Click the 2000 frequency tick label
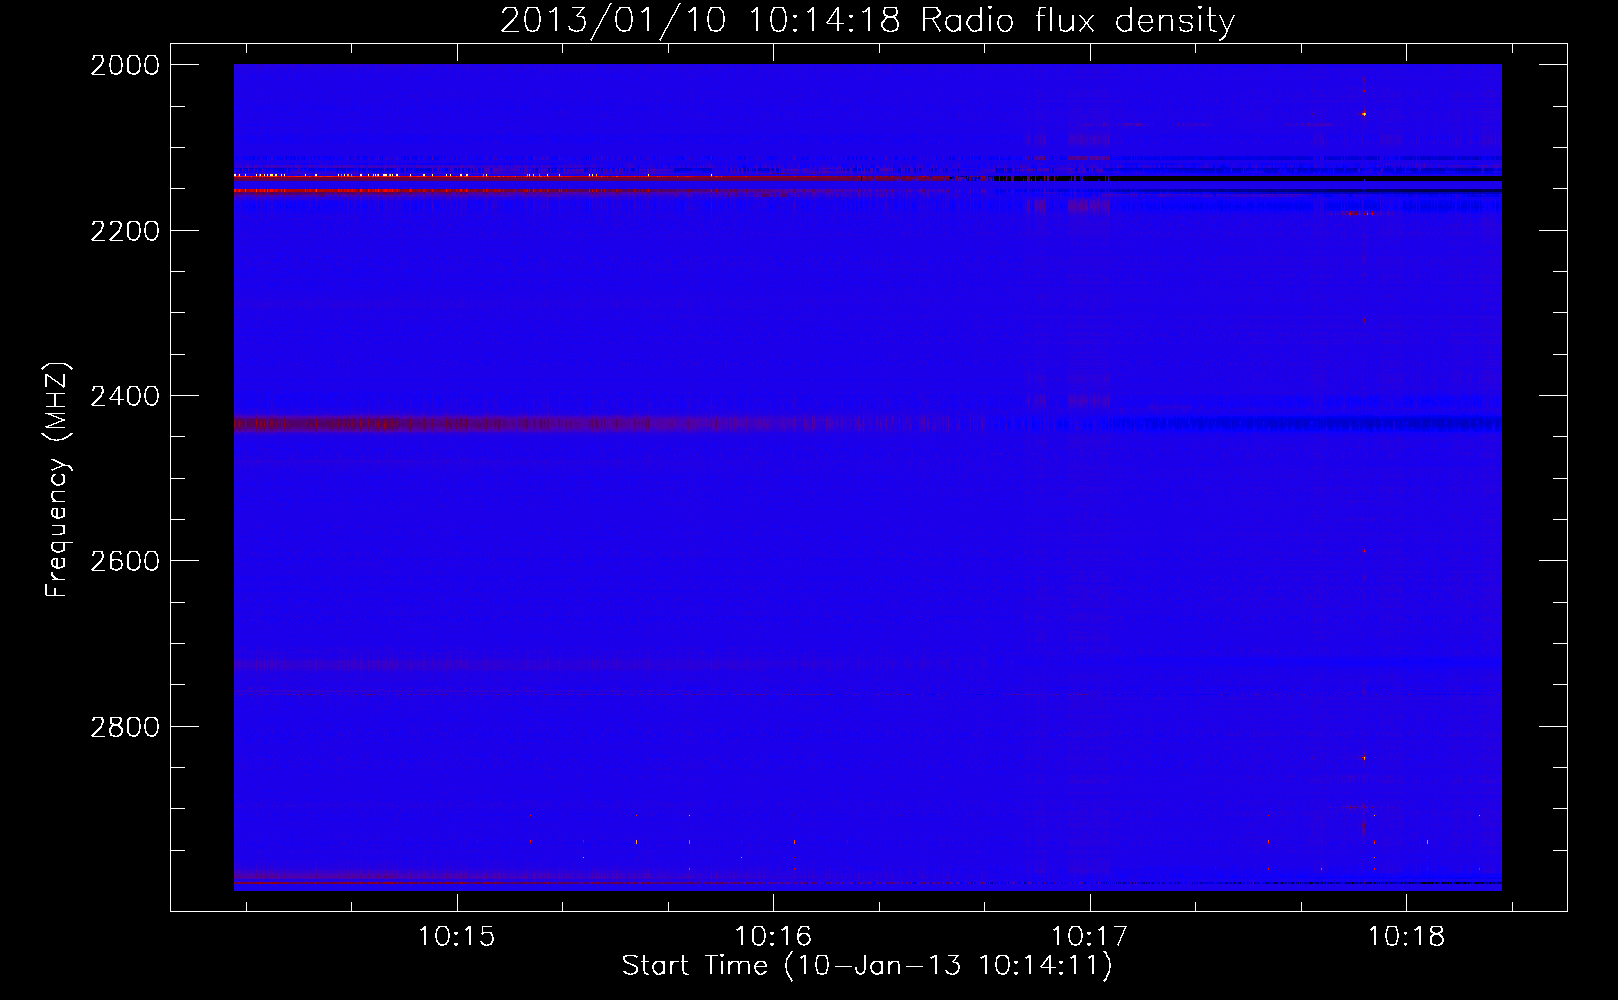1618x1000 pixels. pyautogui.click(x=125, y=65)
